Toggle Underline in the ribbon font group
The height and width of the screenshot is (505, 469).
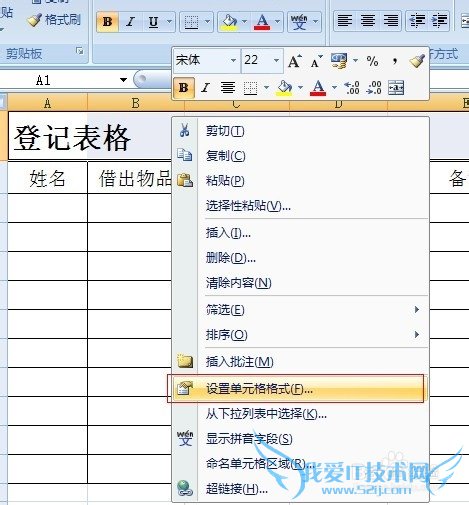tap(153, 22)
